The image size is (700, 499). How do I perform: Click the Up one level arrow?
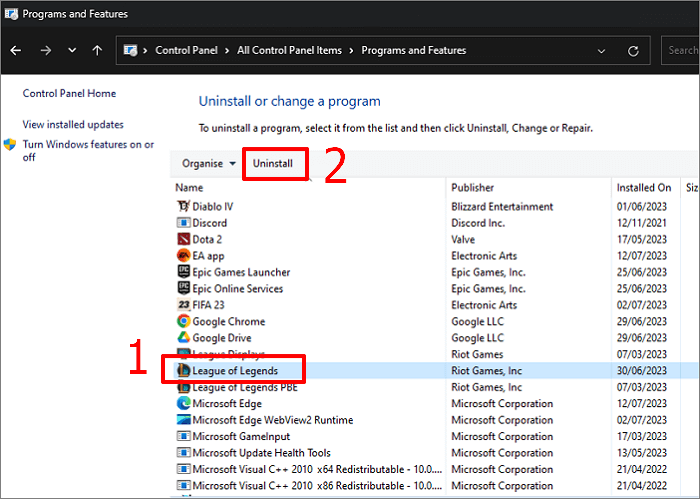97,50
